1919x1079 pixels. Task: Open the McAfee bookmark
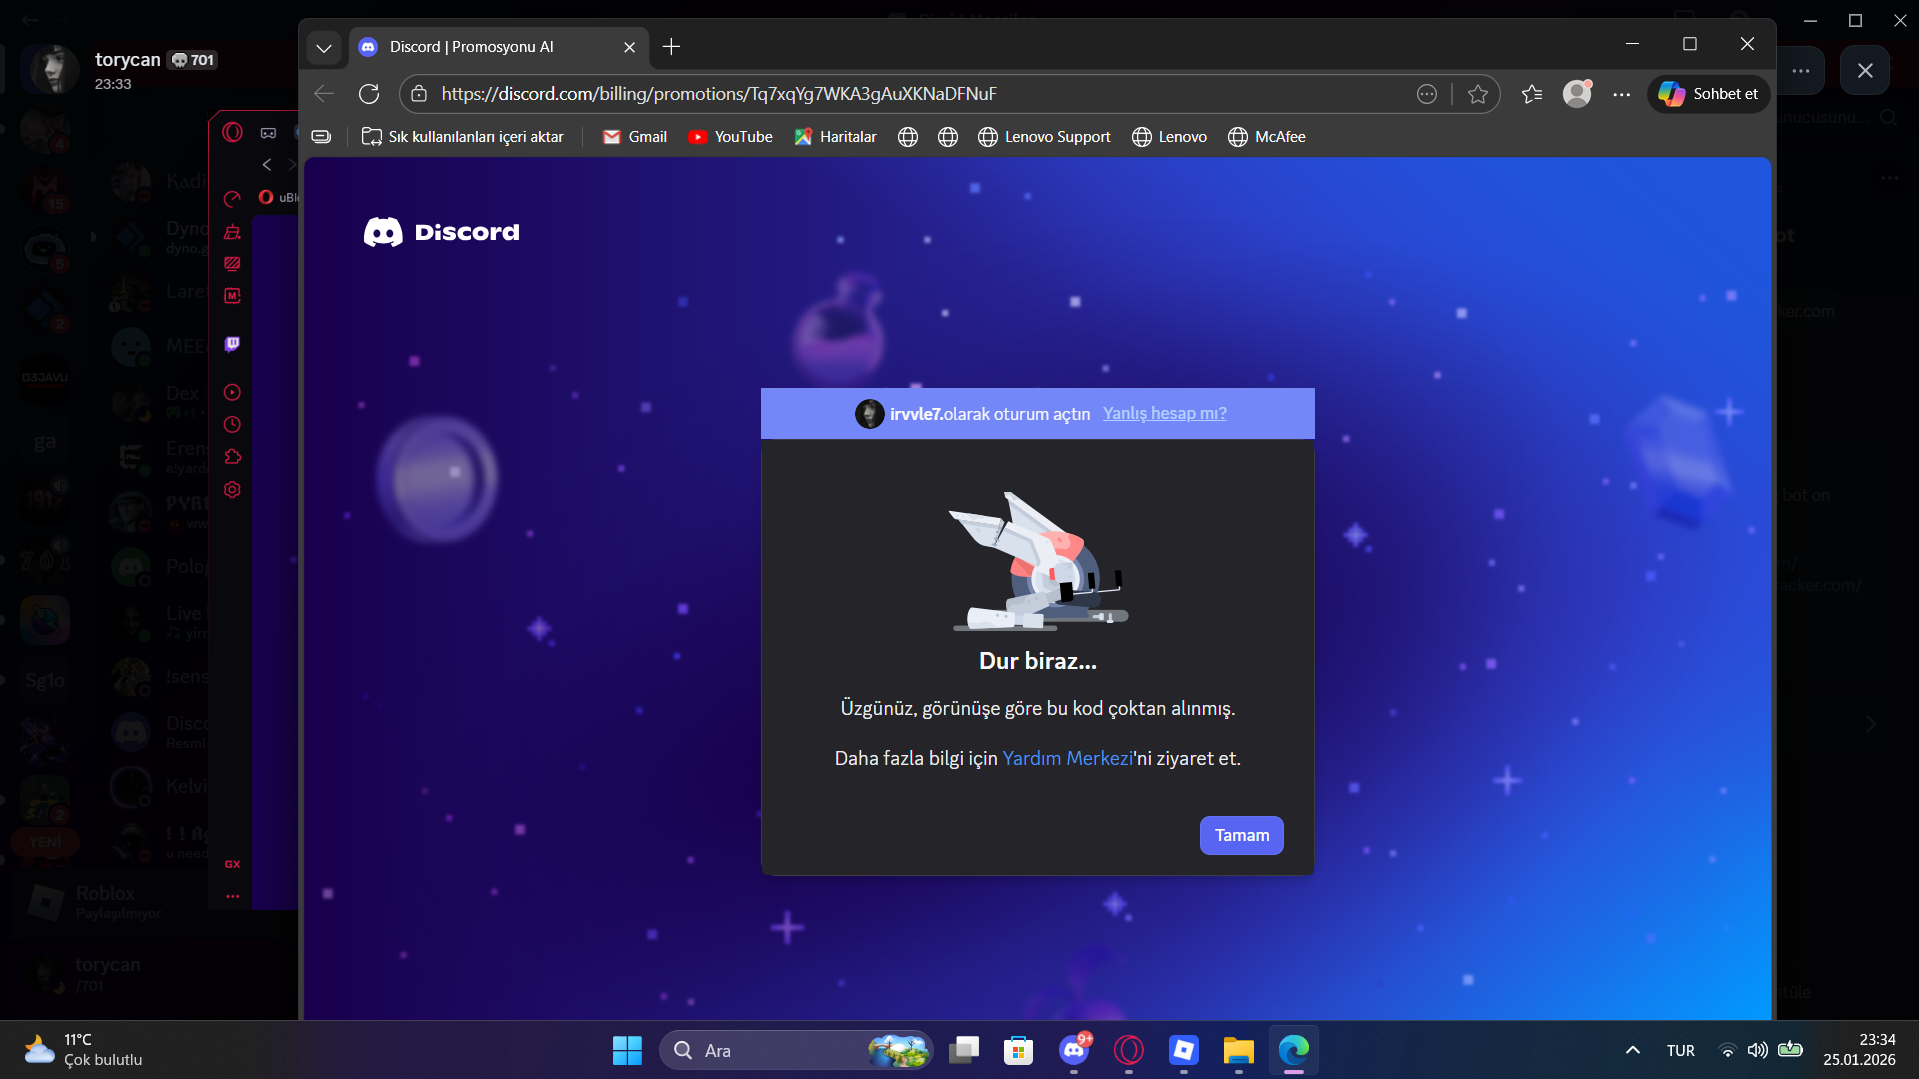pyautogui.click(x=1266, y=137)
